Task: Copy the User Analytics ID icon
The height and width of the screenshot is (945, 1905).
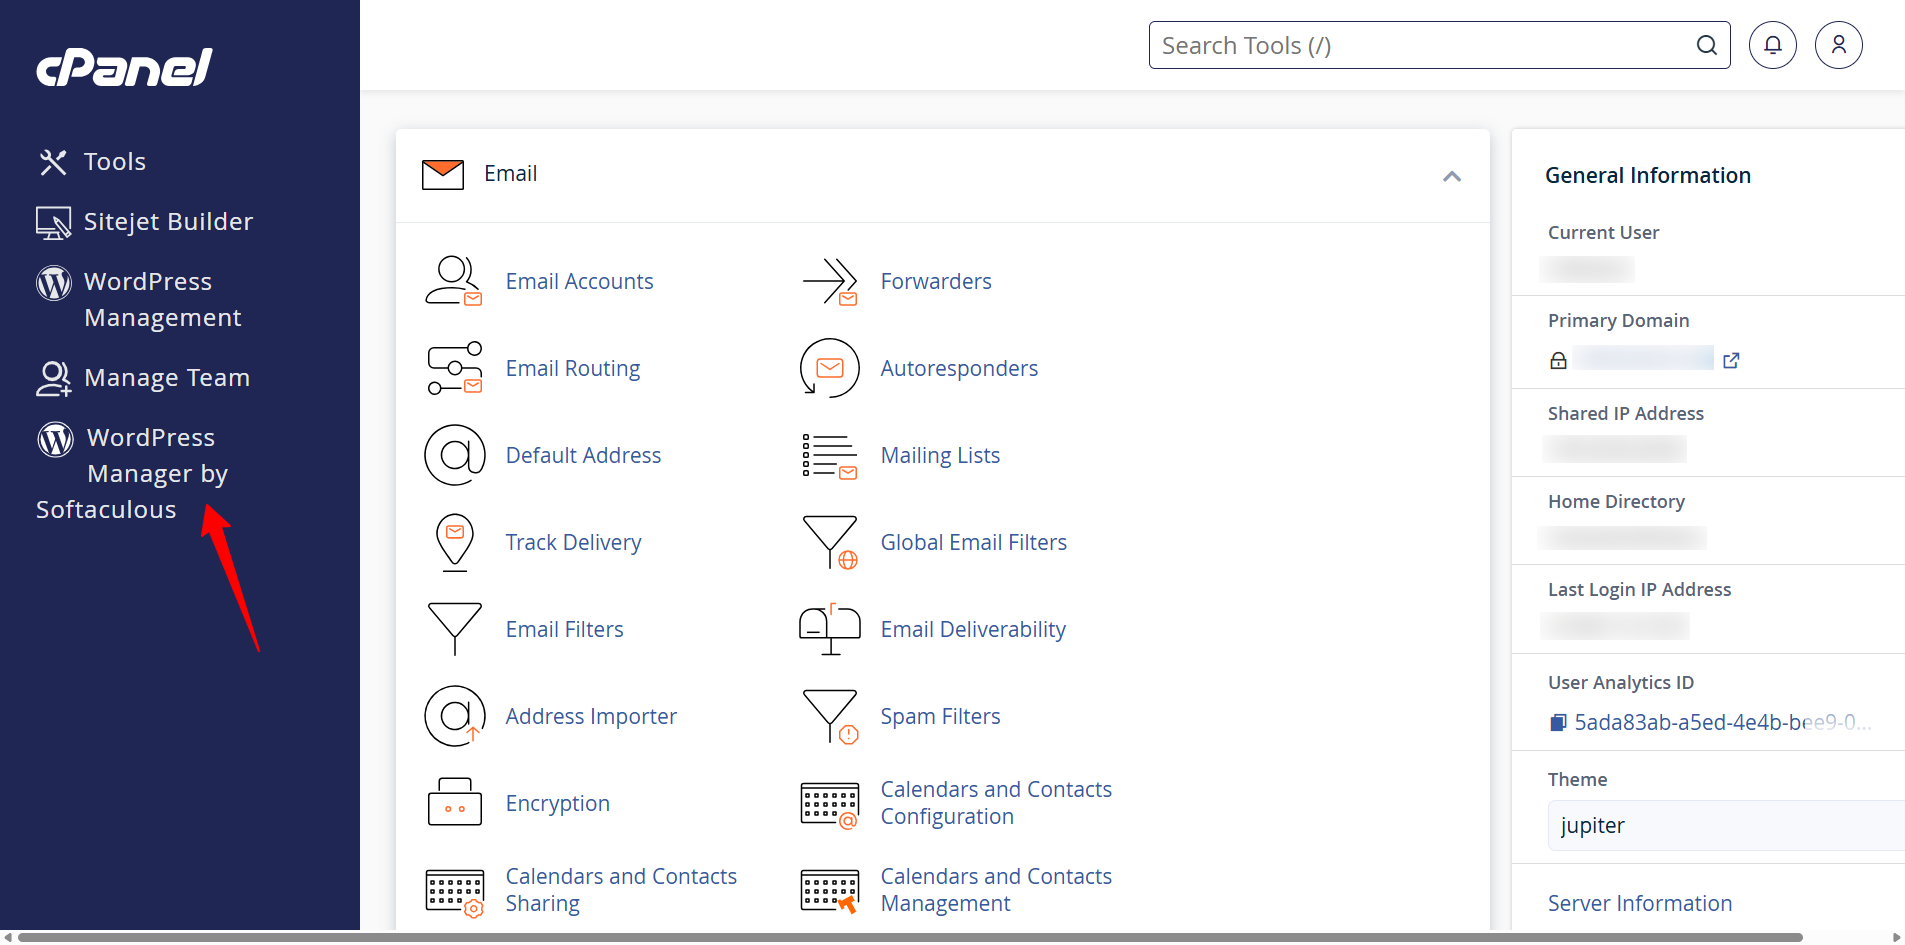Action: pyautogui.click(x=1558, y=722)
